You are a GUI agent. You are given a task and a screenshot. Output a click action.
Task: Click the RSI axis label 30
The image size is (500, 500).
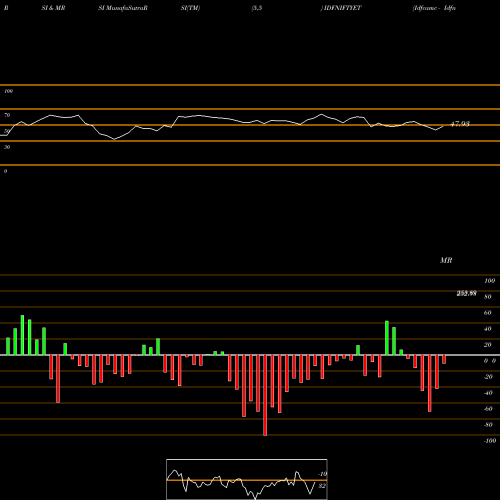click(7, 147)
